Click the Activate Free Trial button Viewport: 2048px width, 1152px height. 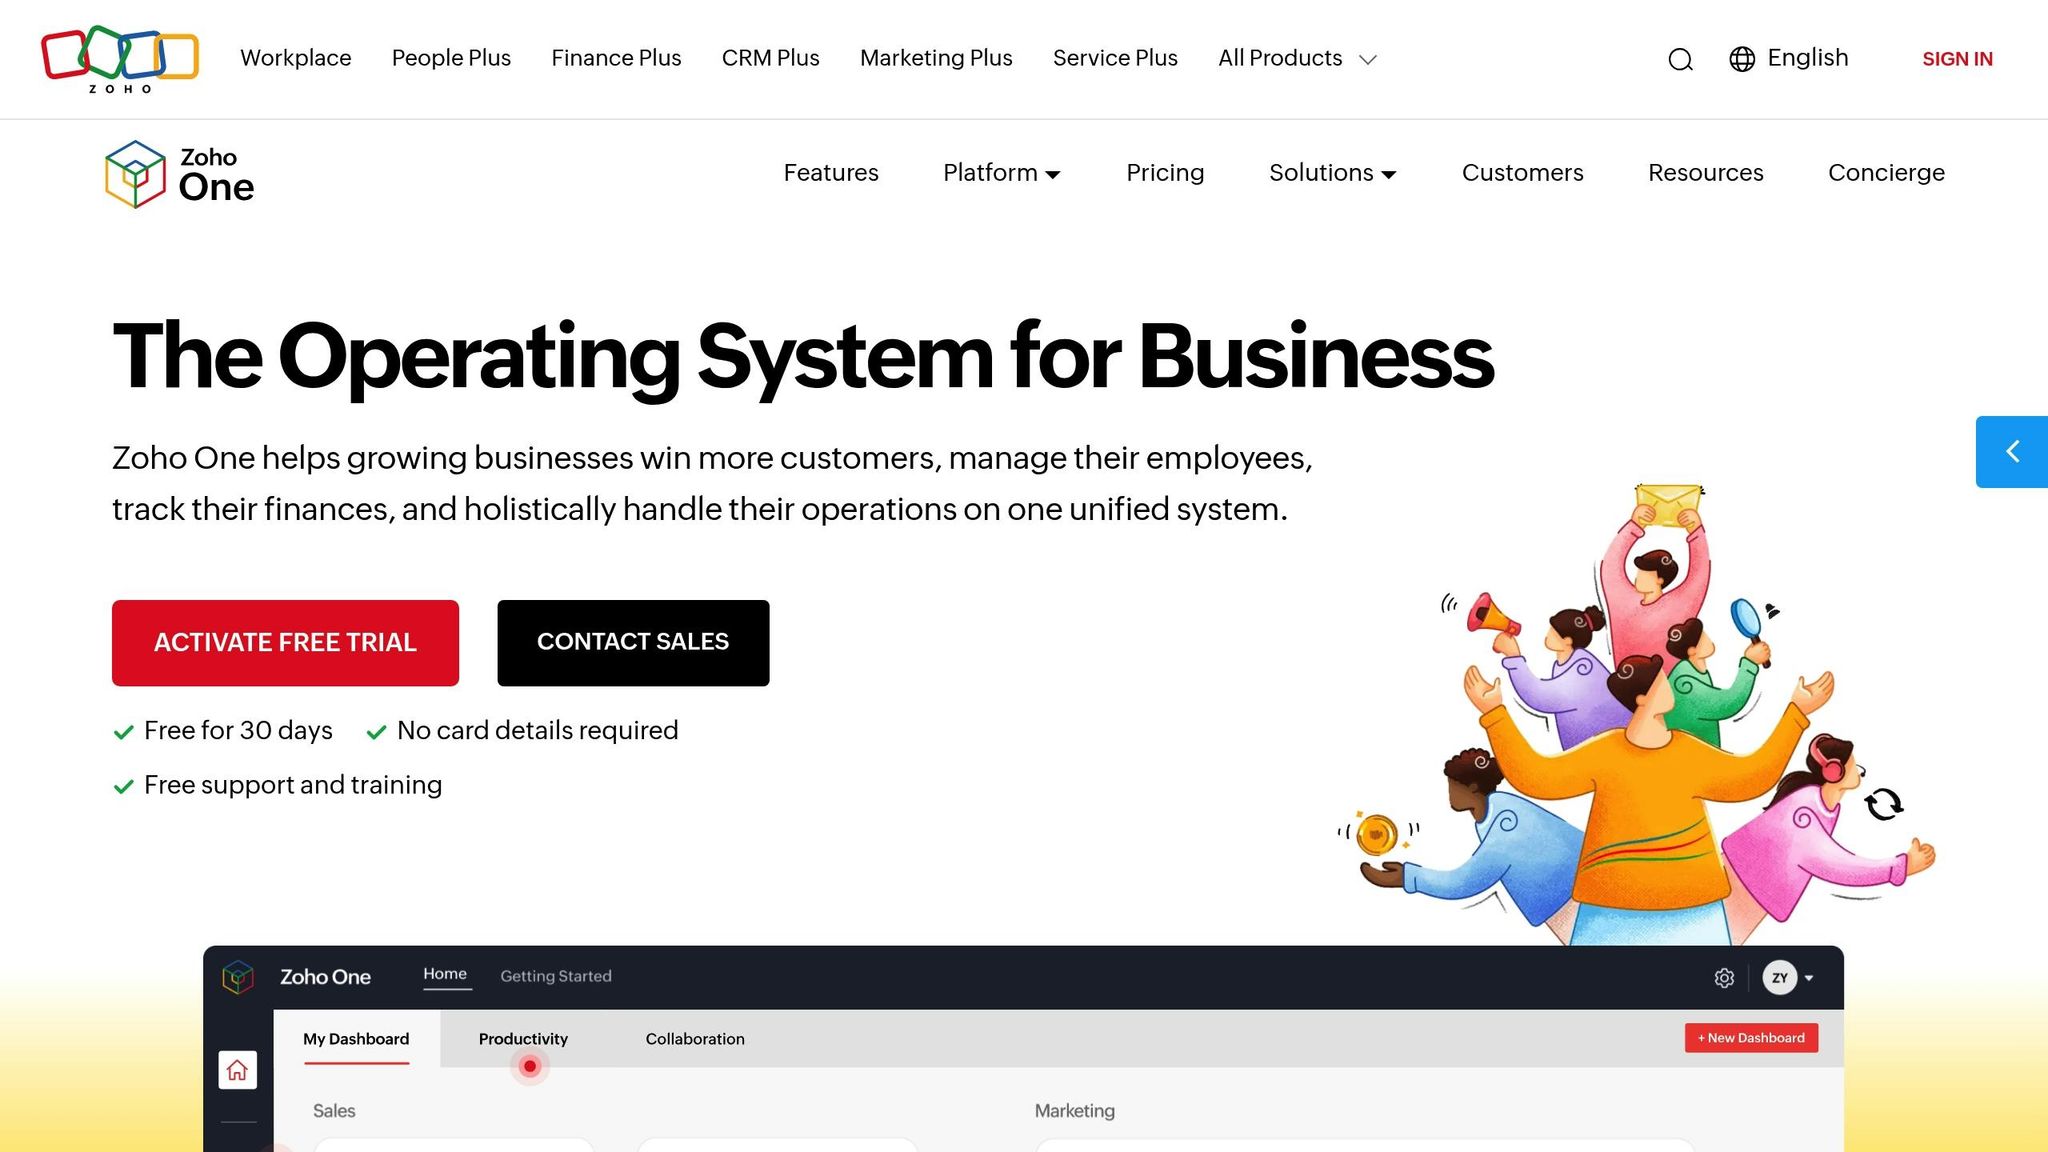tap(285, 642)
